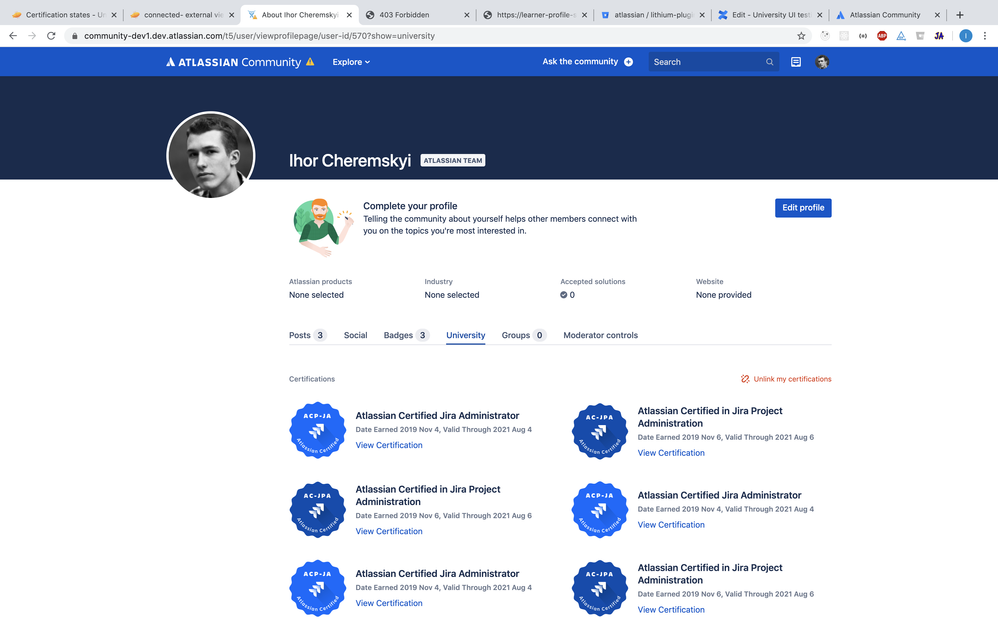Open the blue triangle browser extension

coord(901,36)
